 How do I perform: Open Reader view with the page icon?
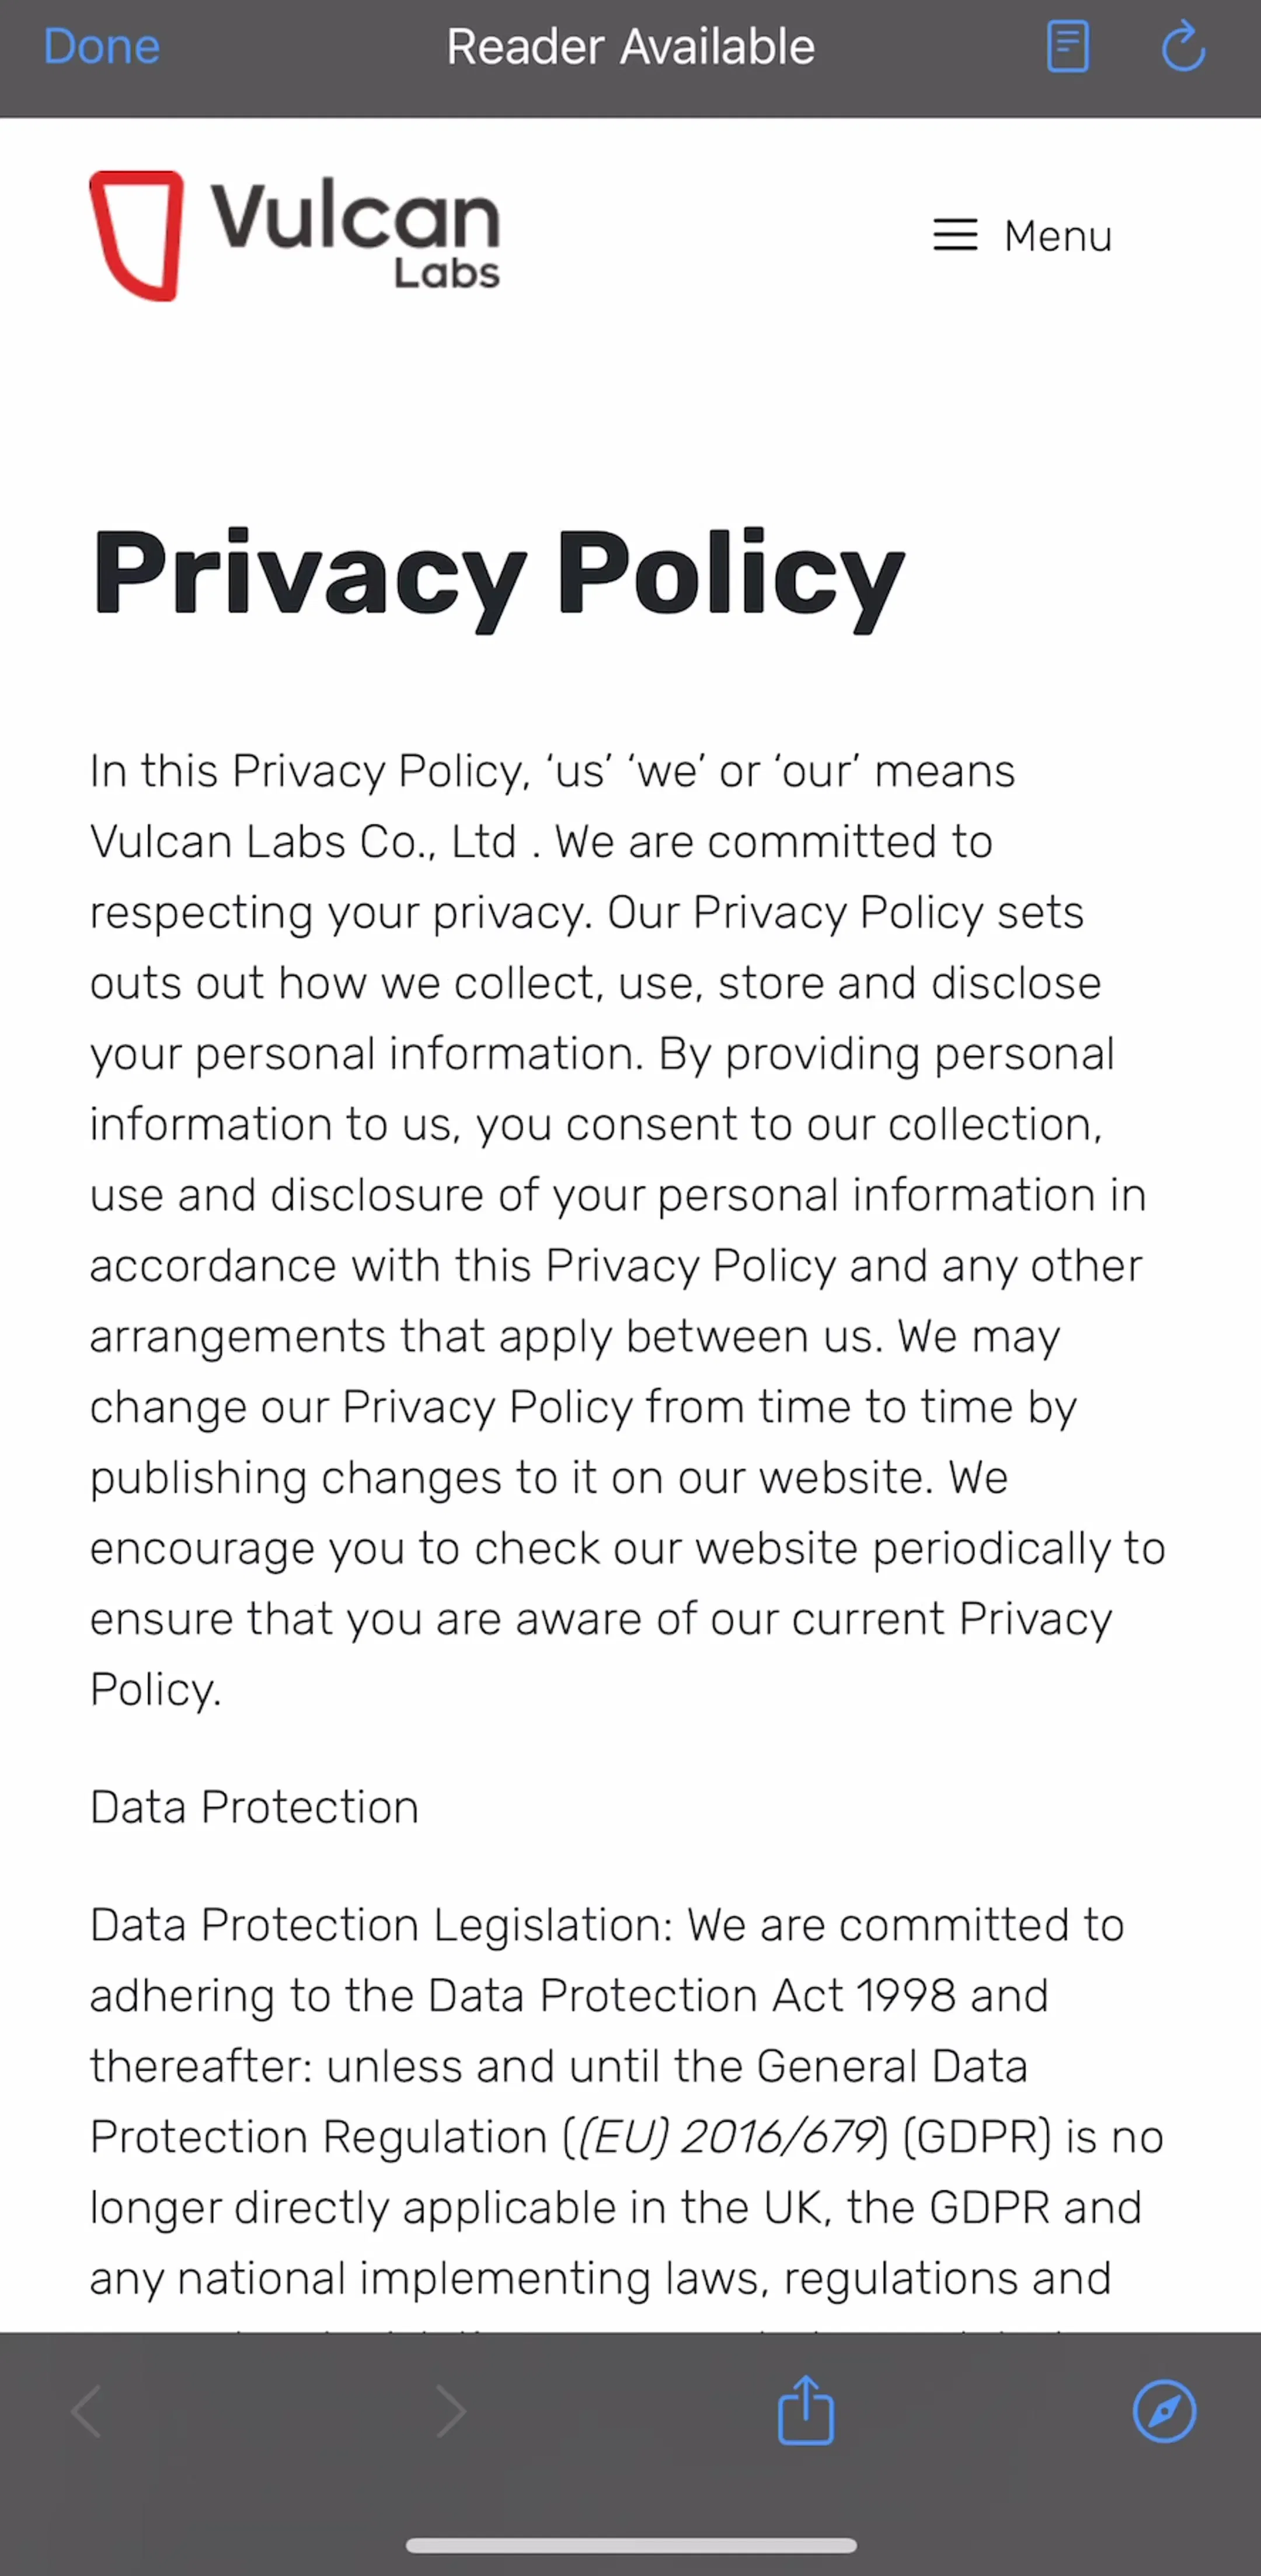click(x=1067, y=47)
